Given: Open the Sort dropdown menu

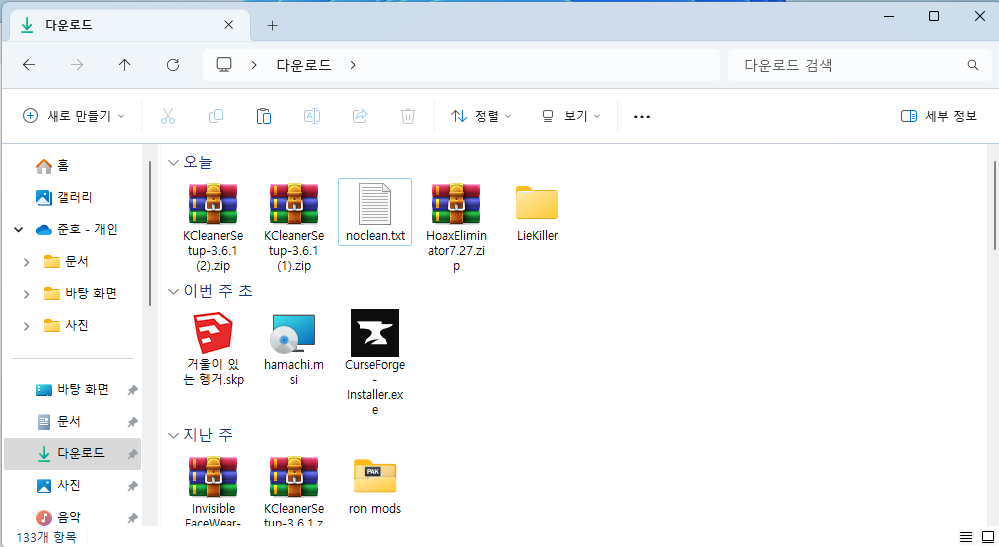Looking at the screenshot, I should pos(481,116).
